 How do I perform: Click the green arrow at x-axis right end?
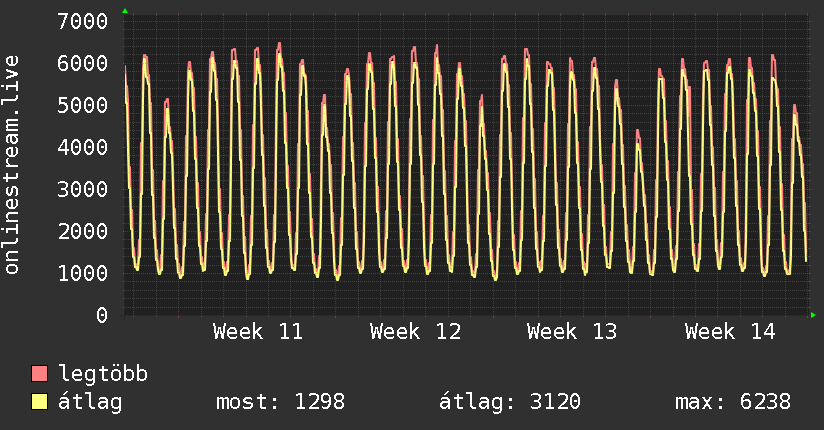point(814,315)
